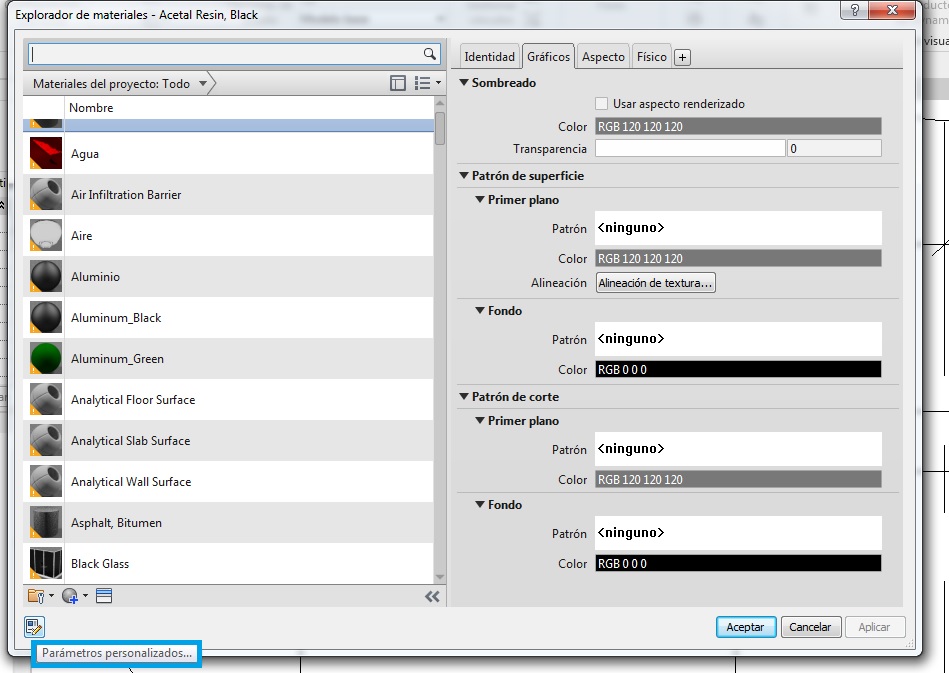The height and width of the screenshot is (673, 949).
Task: Collapse the Sombreado section
Action: [x=464, y=83]
